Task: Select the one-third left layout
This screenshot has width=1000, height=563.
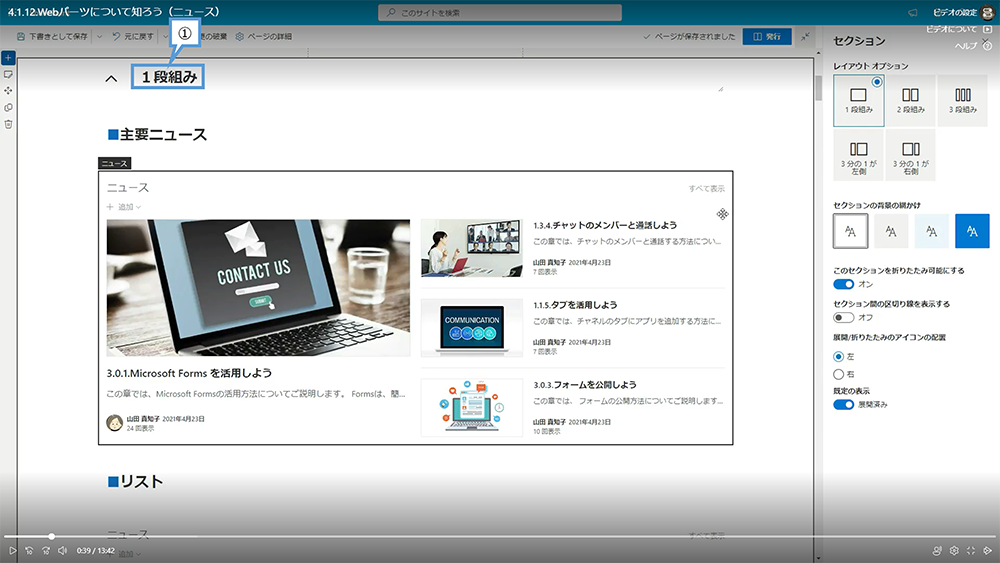Action: click(858, 156)
